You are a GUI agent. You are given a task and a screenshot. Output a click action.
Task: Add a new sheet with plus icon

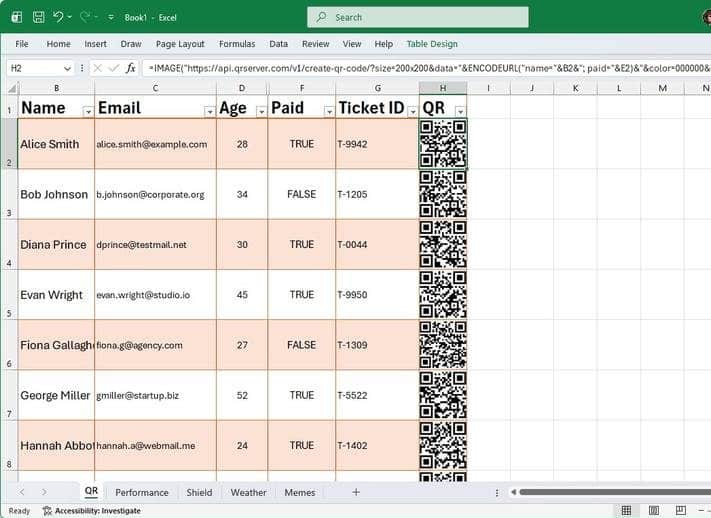coord(356,492)
